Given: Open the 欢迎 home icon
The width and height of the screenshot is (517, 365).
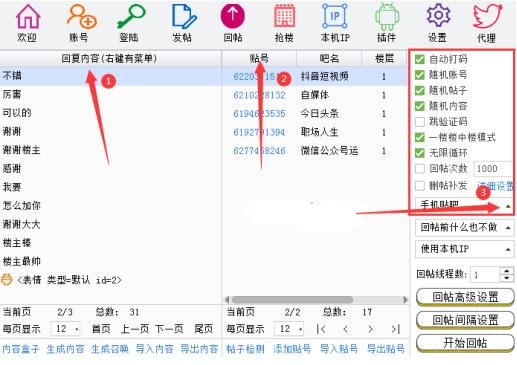Looking at the screenshot, I should coord(28,17).
